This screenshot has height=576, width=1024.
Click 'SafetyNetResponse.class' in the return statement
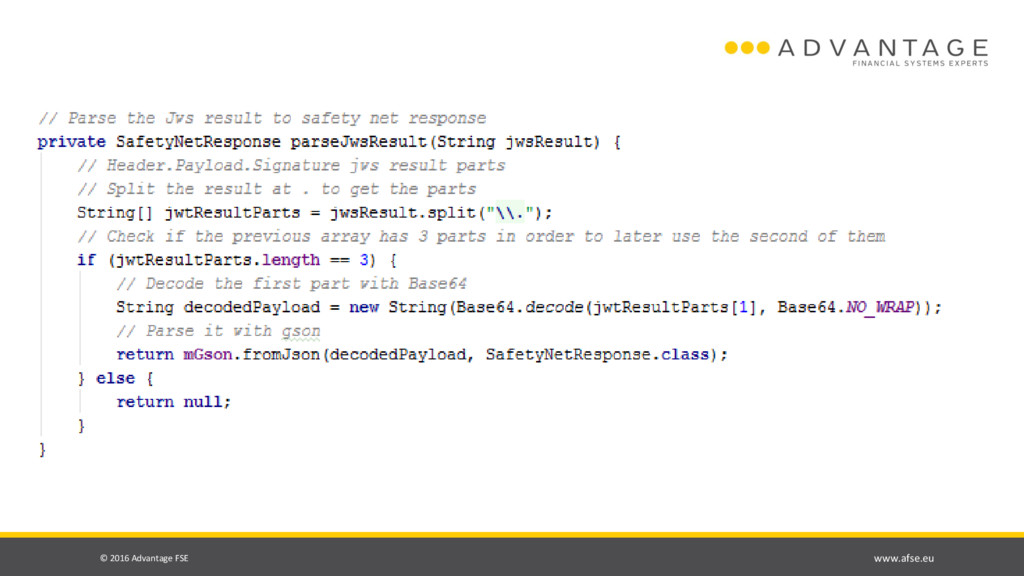click(598, 355)
